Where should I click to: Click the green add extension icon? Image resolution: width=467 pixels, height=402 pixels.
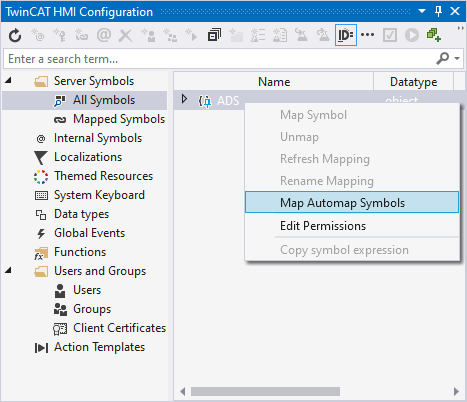tap(434, 35)
